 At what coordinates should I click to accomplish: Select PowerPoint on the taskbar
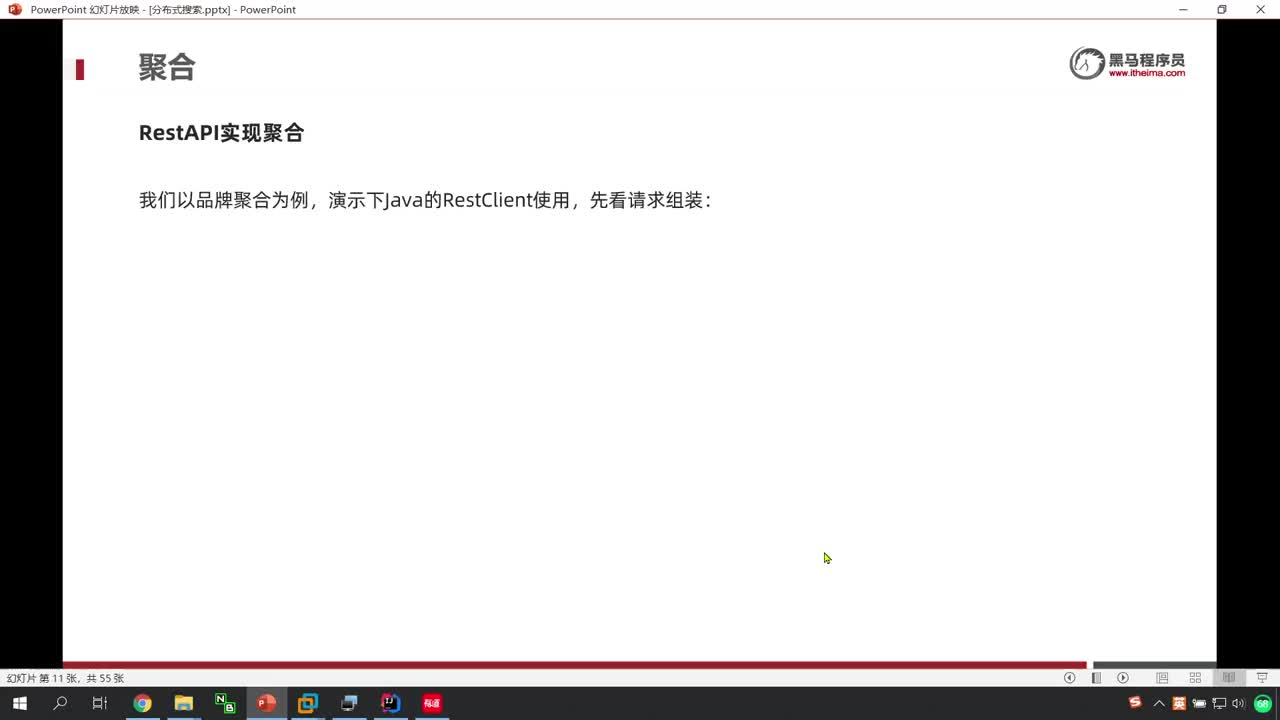click(266, 703)
